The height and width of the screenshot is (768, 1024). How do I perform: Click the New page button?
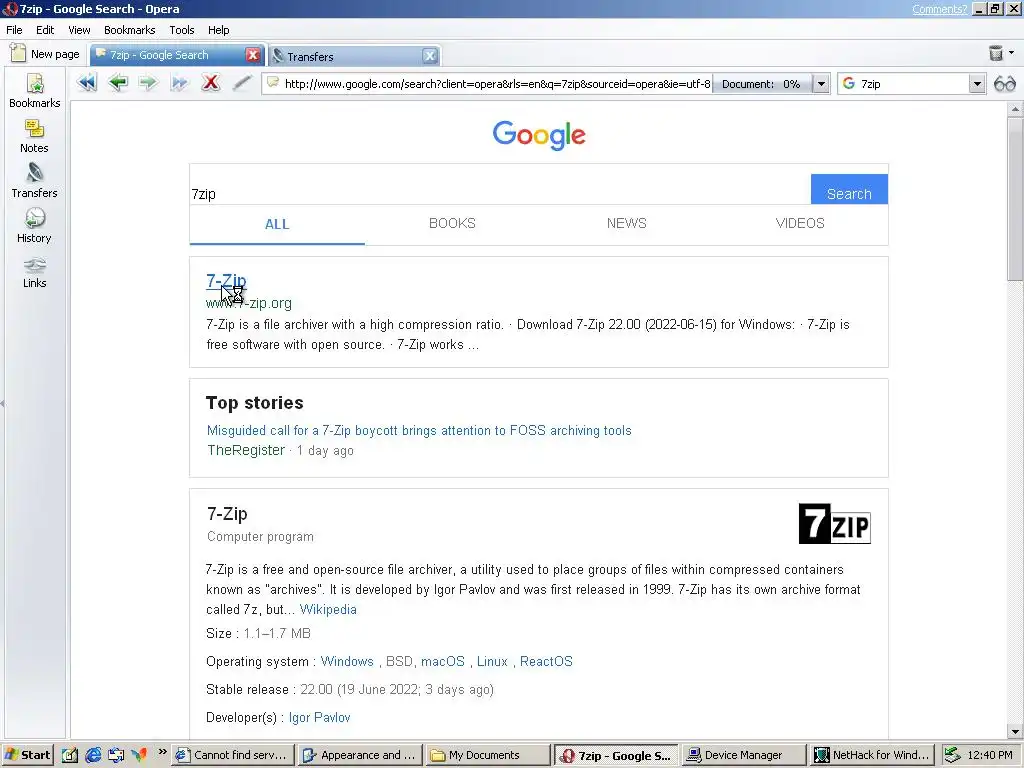coord(44,54)
